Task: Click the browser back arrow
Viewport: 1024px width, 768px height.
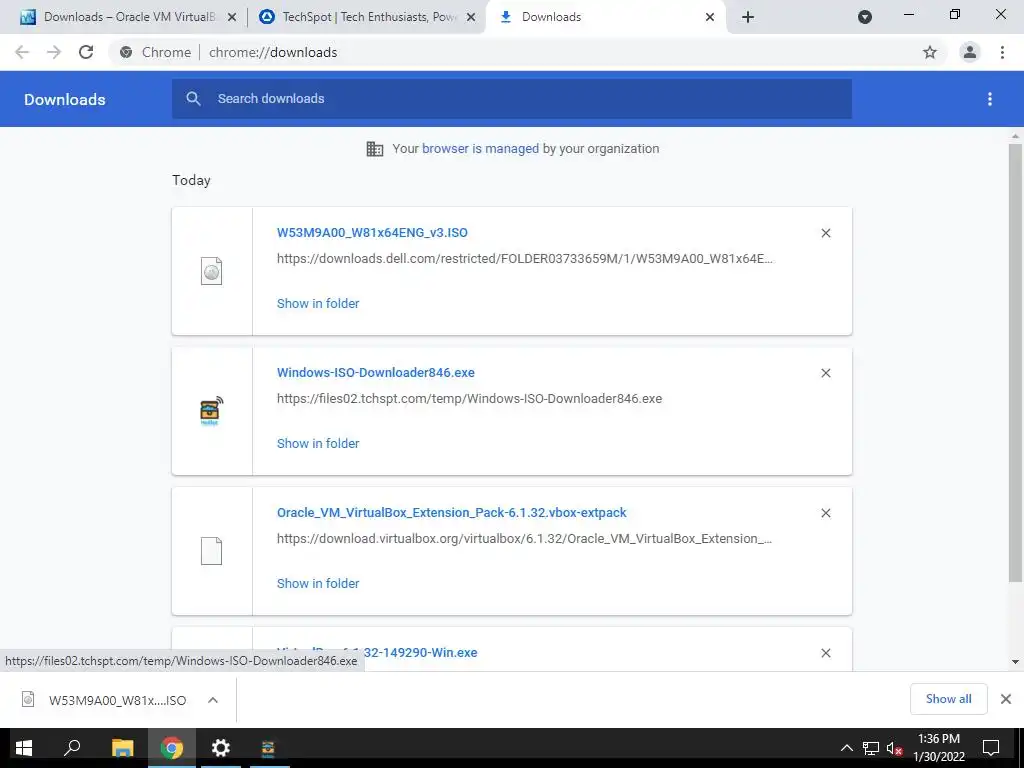Action: pos(22,52)
